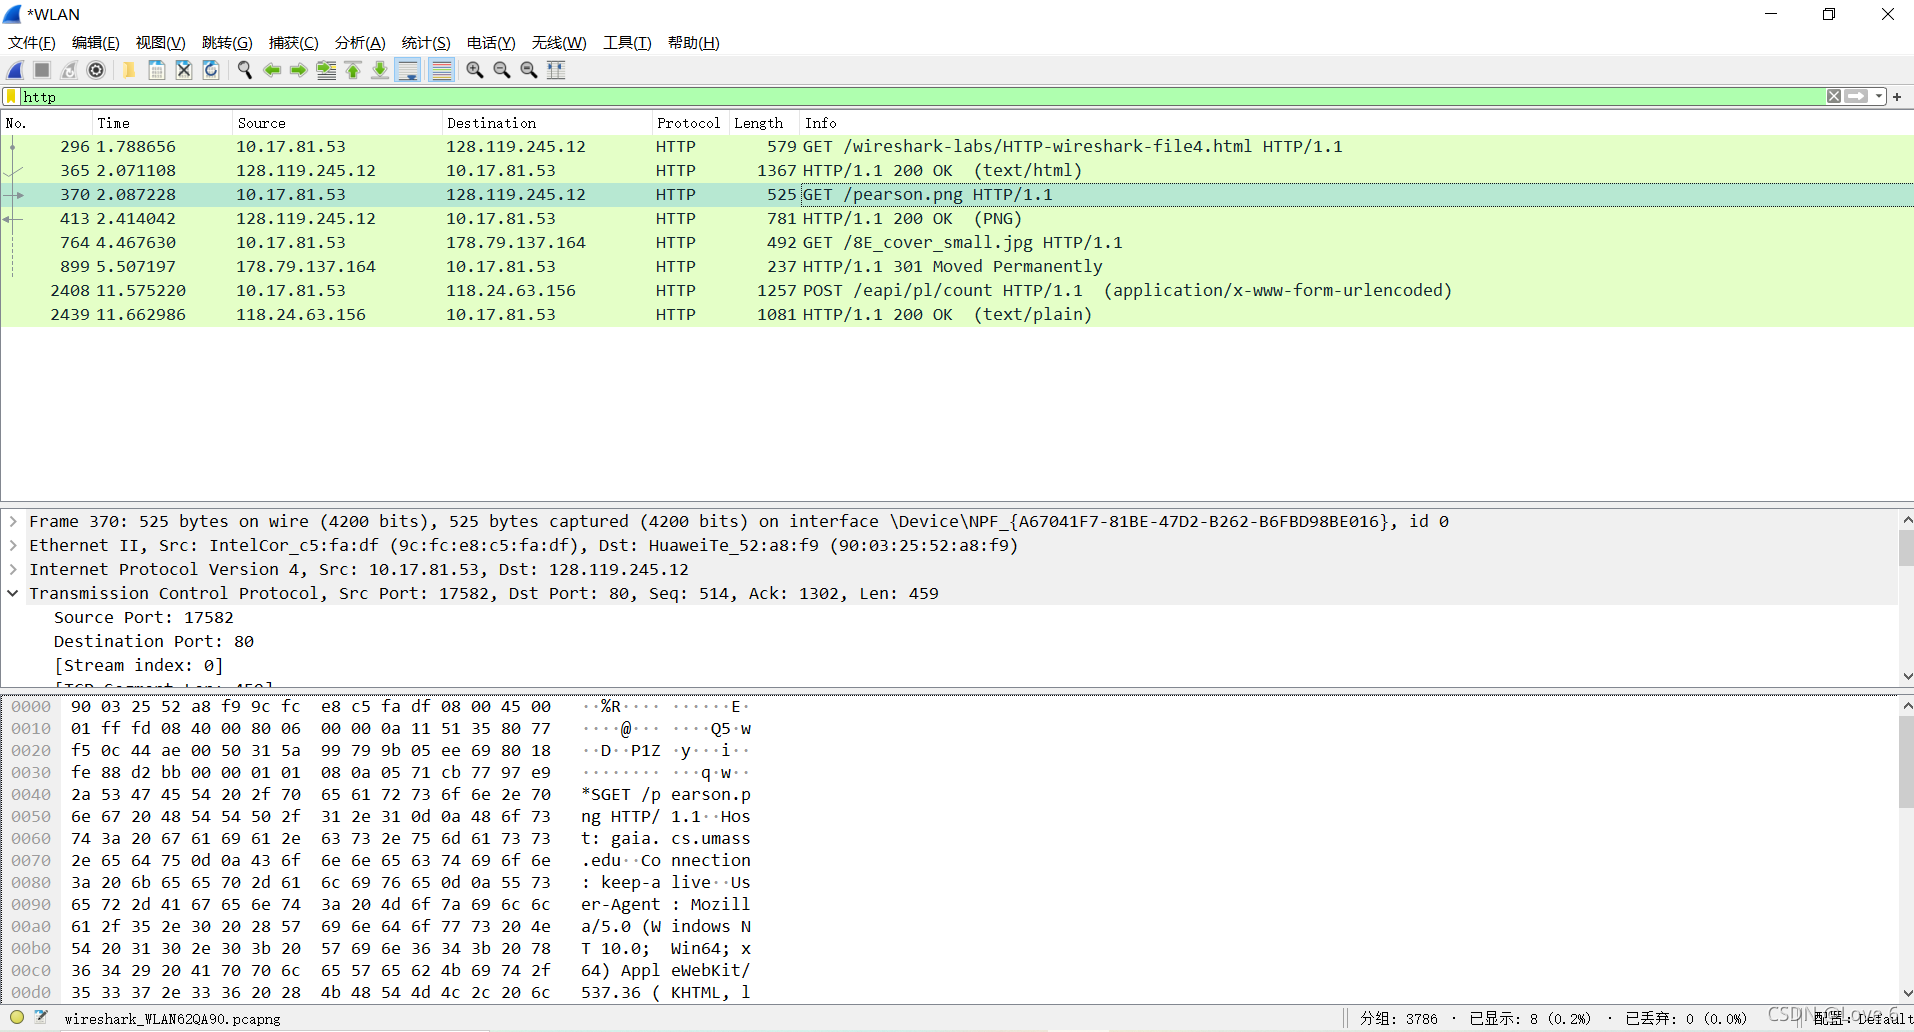Open the 电话(Y) menu
The height and width of the screenshot is (1032, 1914).
491,43
